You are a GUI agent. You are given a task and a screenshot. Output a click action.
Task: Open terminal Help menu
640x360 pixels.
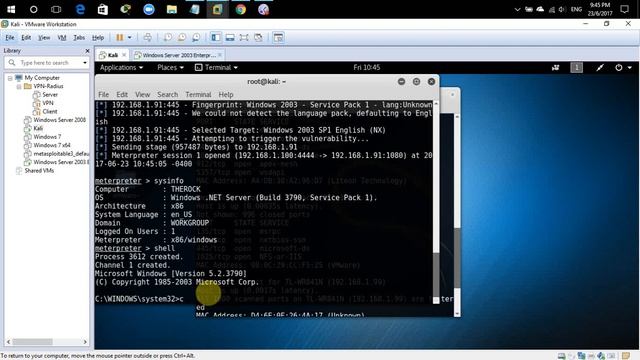click(226, 94)
